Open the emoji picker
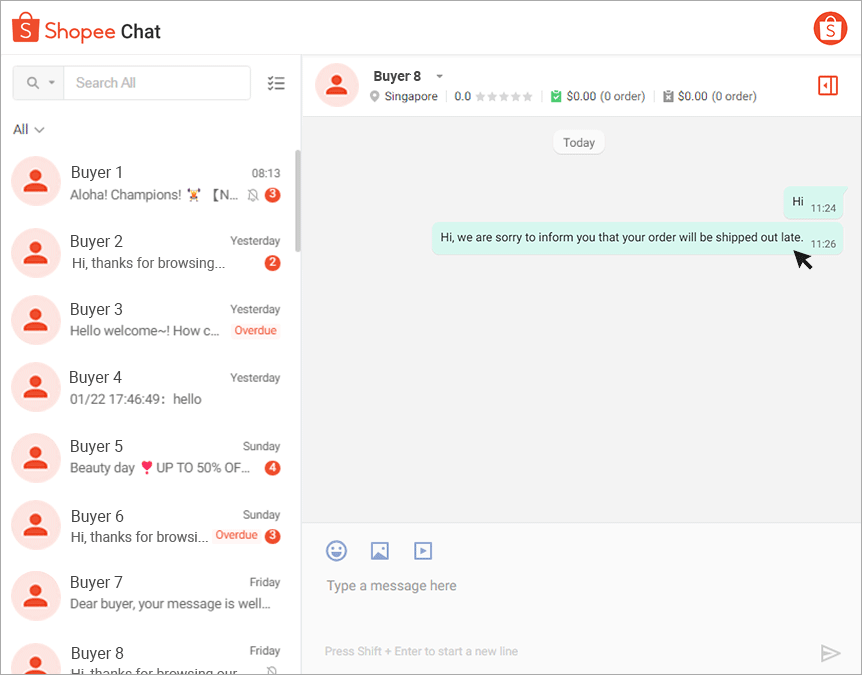The image size is (862, 675). click(x=336, y=550)
